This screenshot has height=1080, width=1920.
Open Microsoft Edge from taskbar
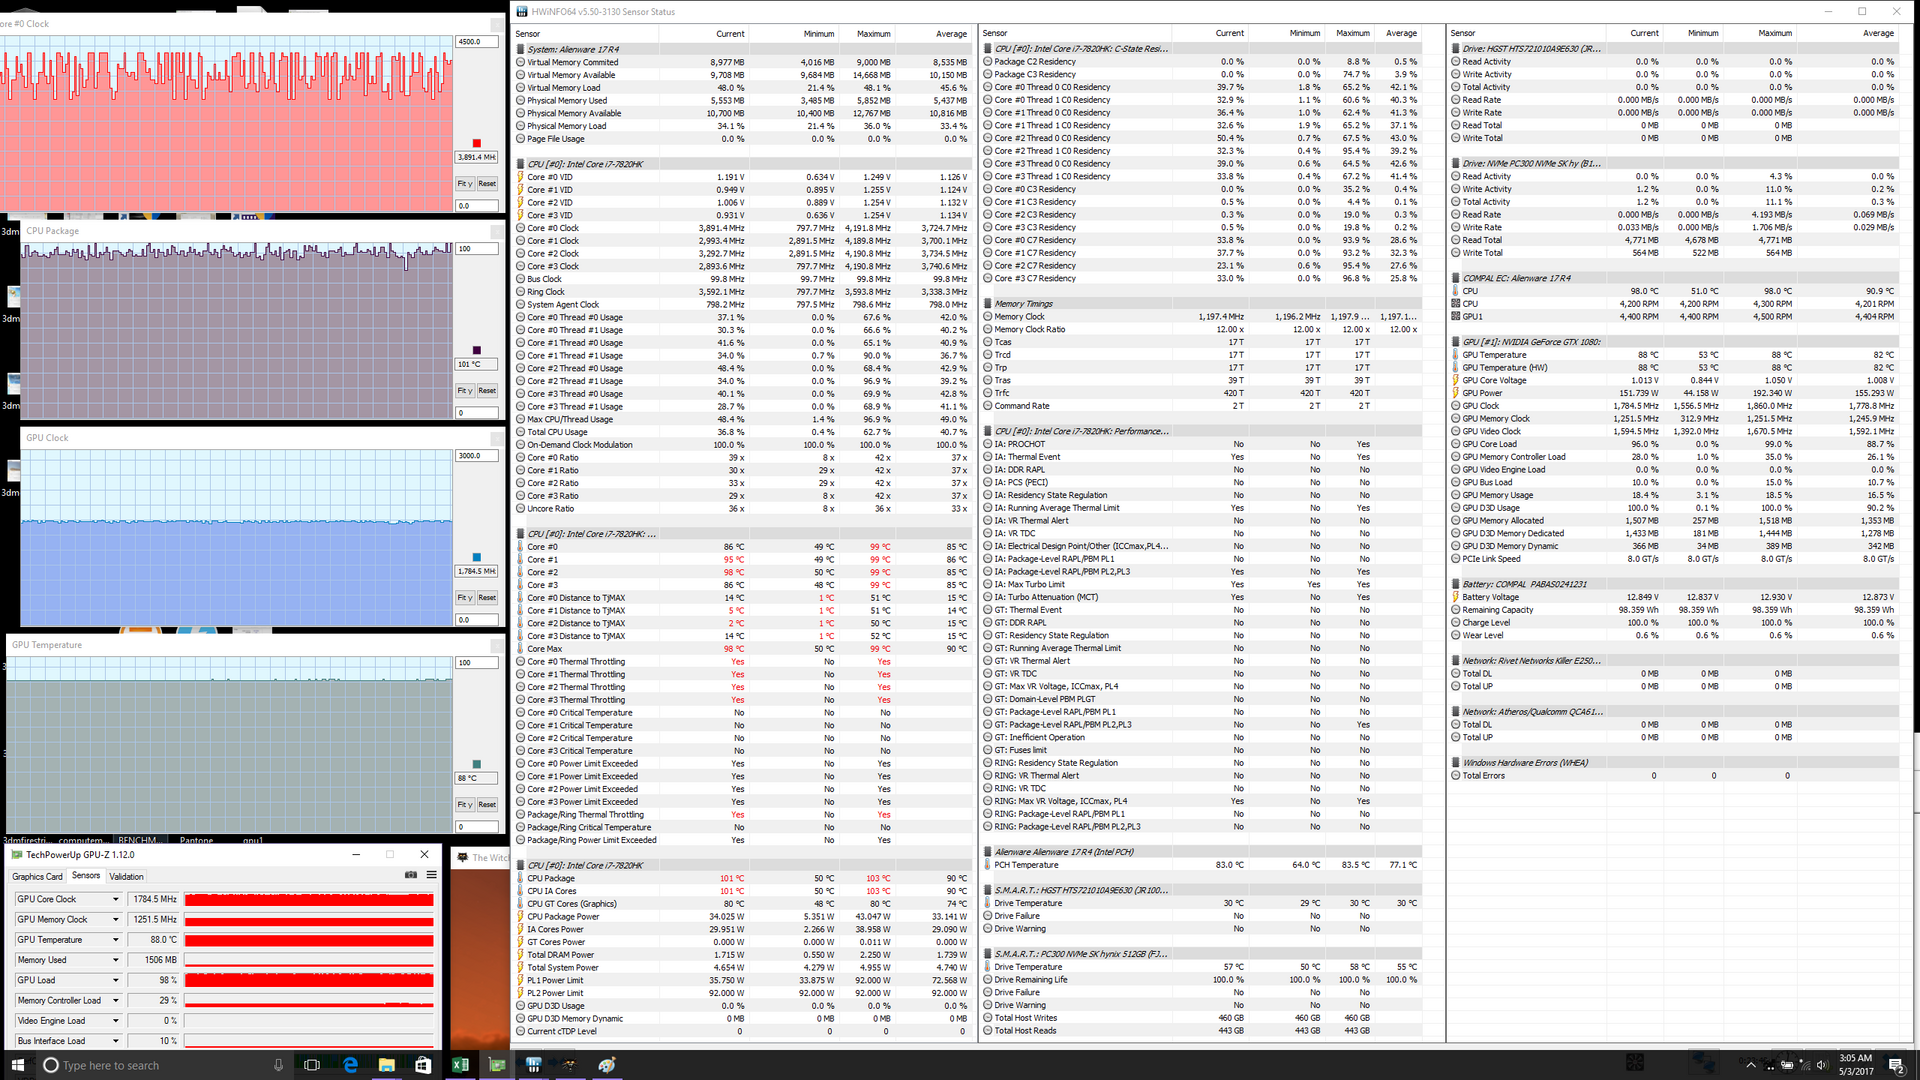pos(350,1065)
